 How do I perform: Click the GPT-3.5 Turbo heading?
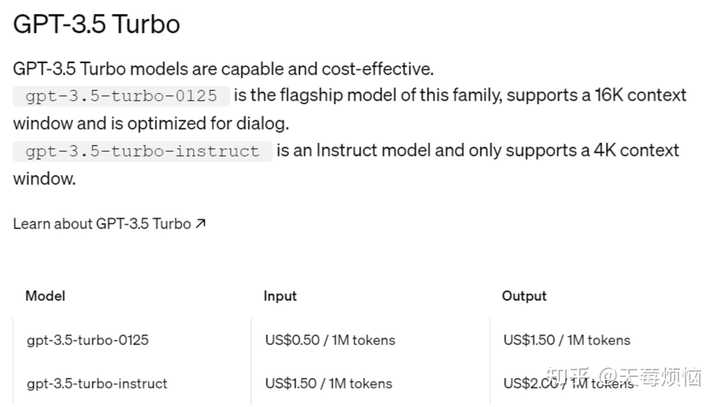point(97,24)
